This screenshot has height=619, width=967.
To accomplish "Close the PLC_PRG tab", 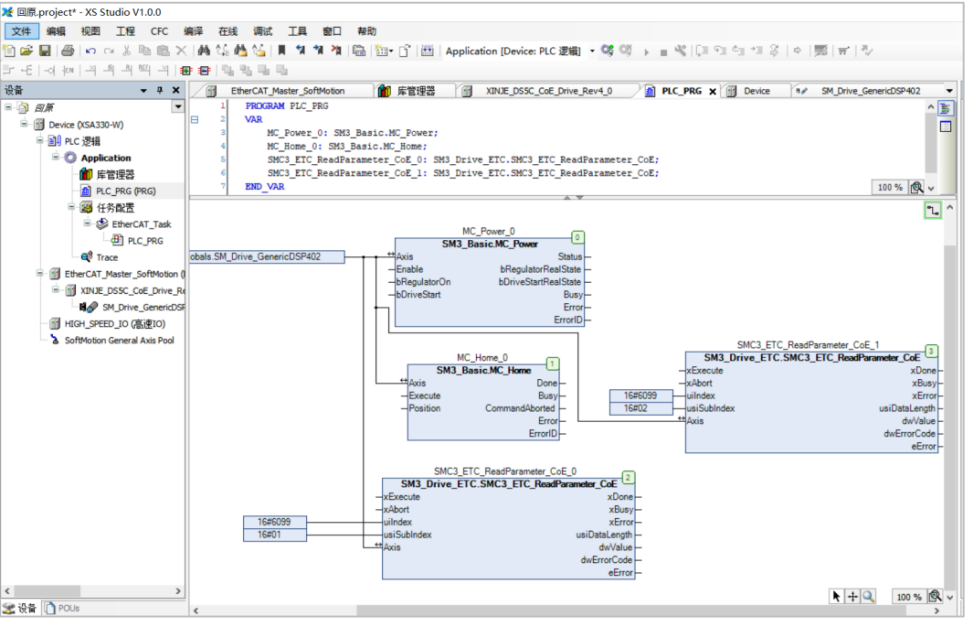I will click(712, 91).
